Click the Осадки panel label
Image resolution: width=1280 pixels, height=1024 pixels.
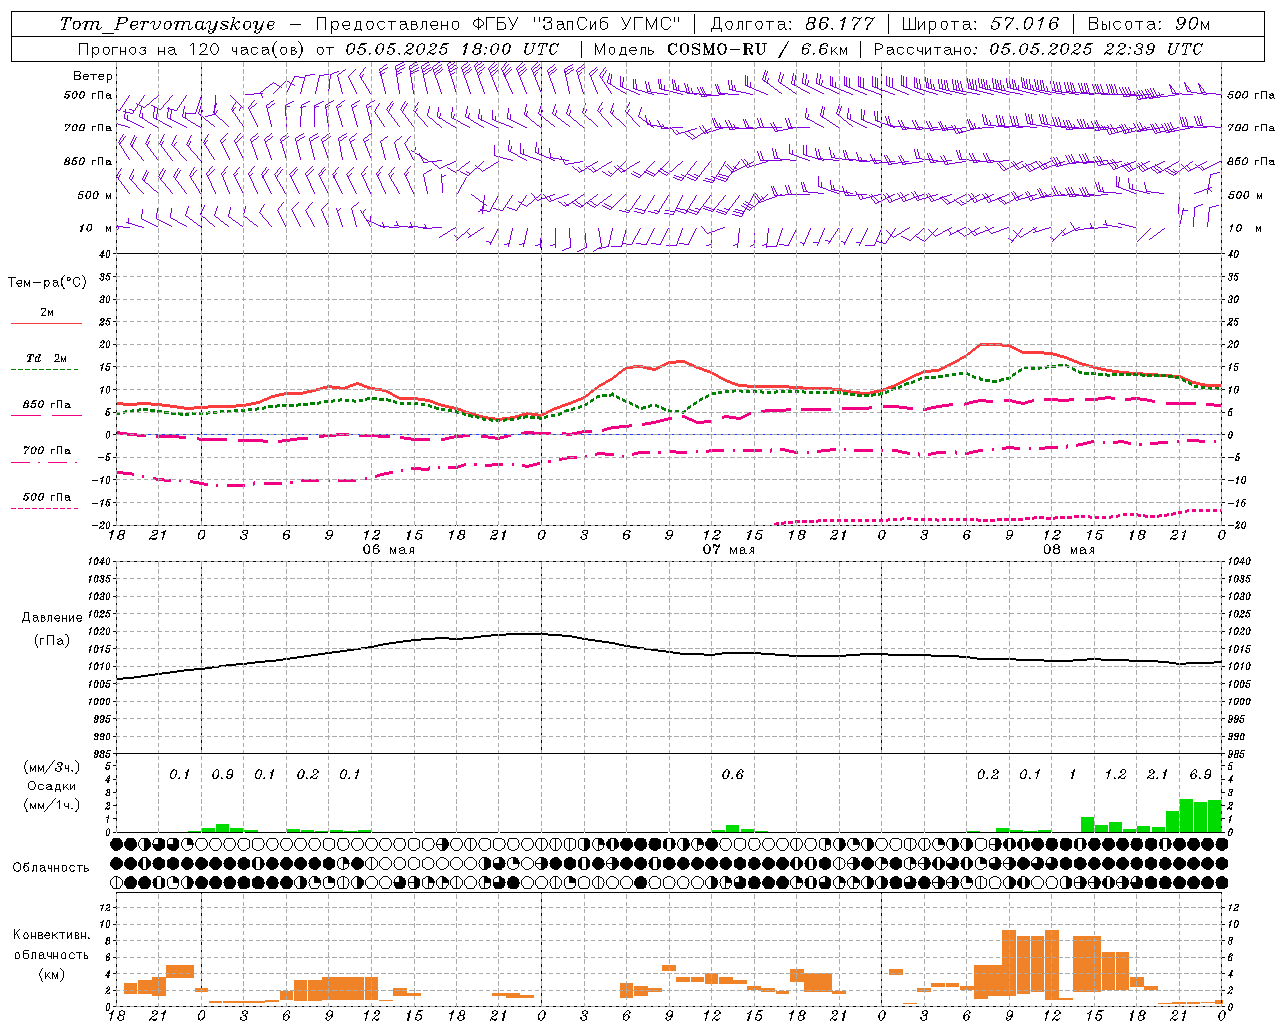51,786
